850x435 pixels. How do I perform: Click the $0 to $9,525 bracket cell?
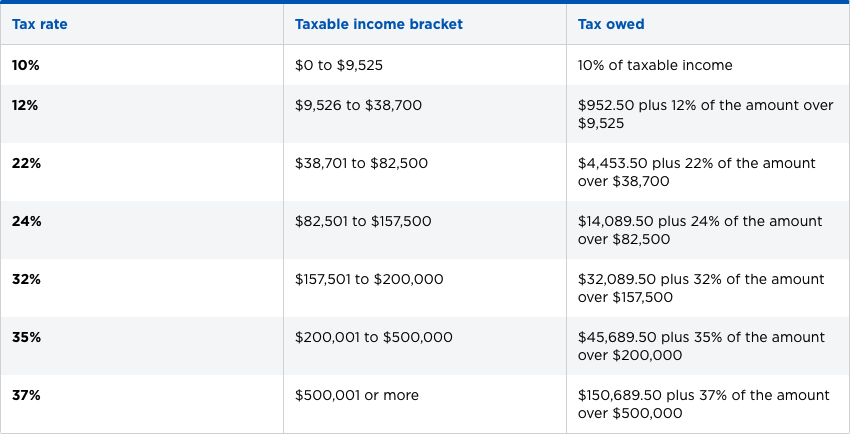(339, 65)
